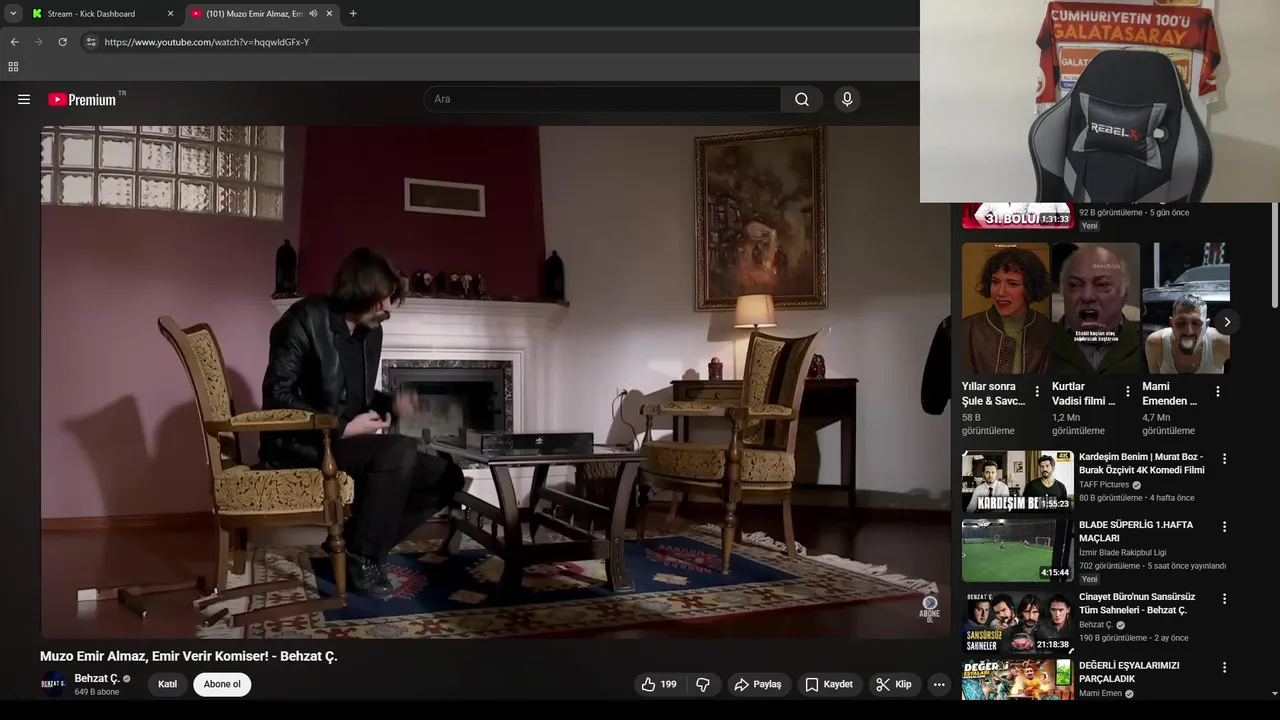Subscribe with Abone ol button
Screen dimensions: 1280x720
[222, 684]
